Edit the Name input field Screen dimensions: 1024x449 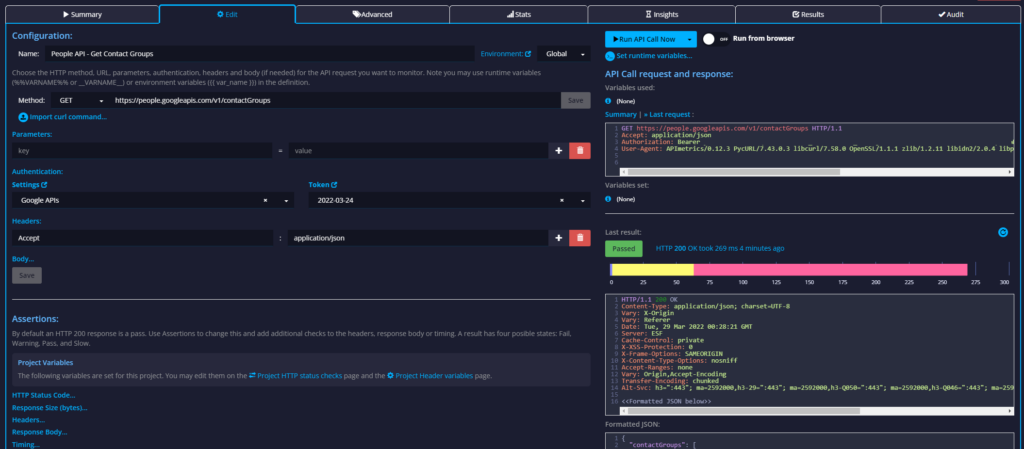point(260,54)
